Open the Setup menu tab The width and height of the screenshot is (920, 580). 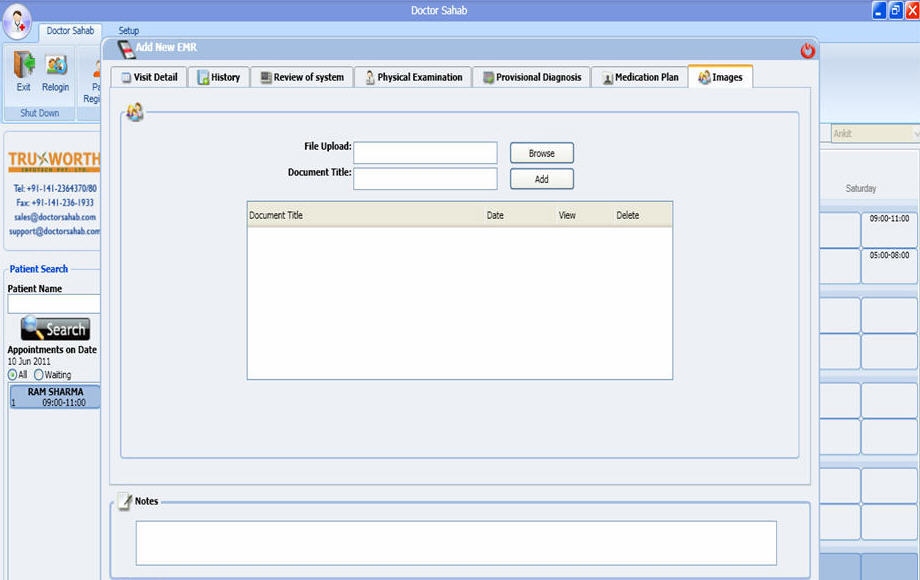tap(129, 31)
